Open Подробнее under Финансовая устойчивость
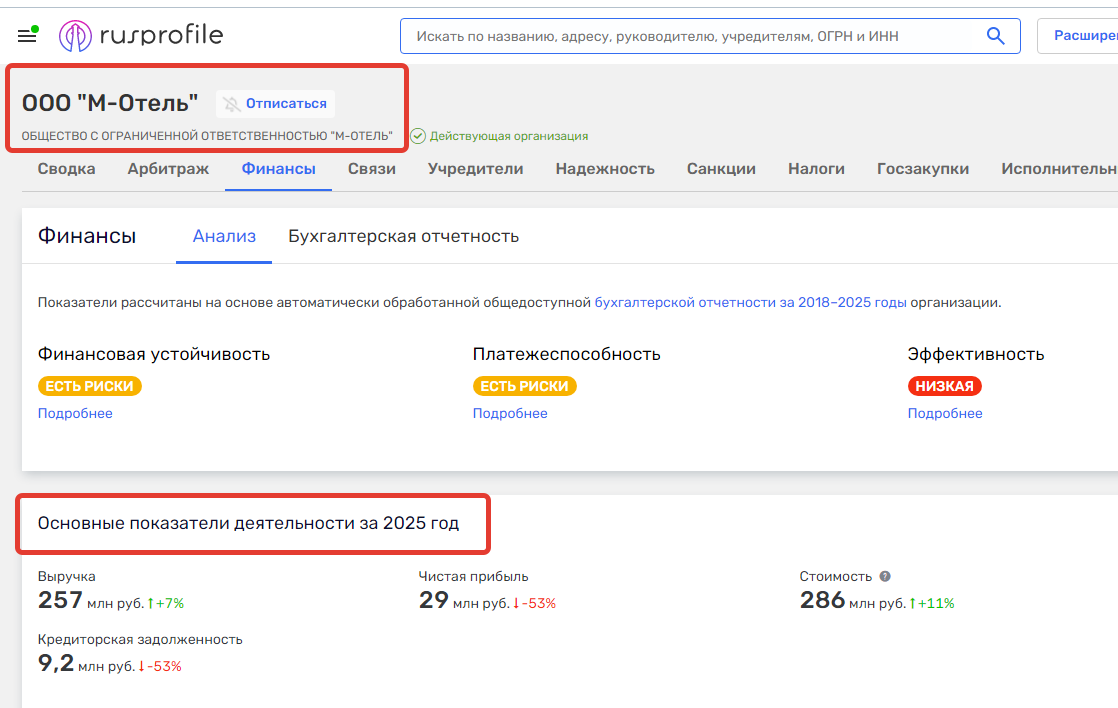1118x708 pixels. (x=75, y=414)
